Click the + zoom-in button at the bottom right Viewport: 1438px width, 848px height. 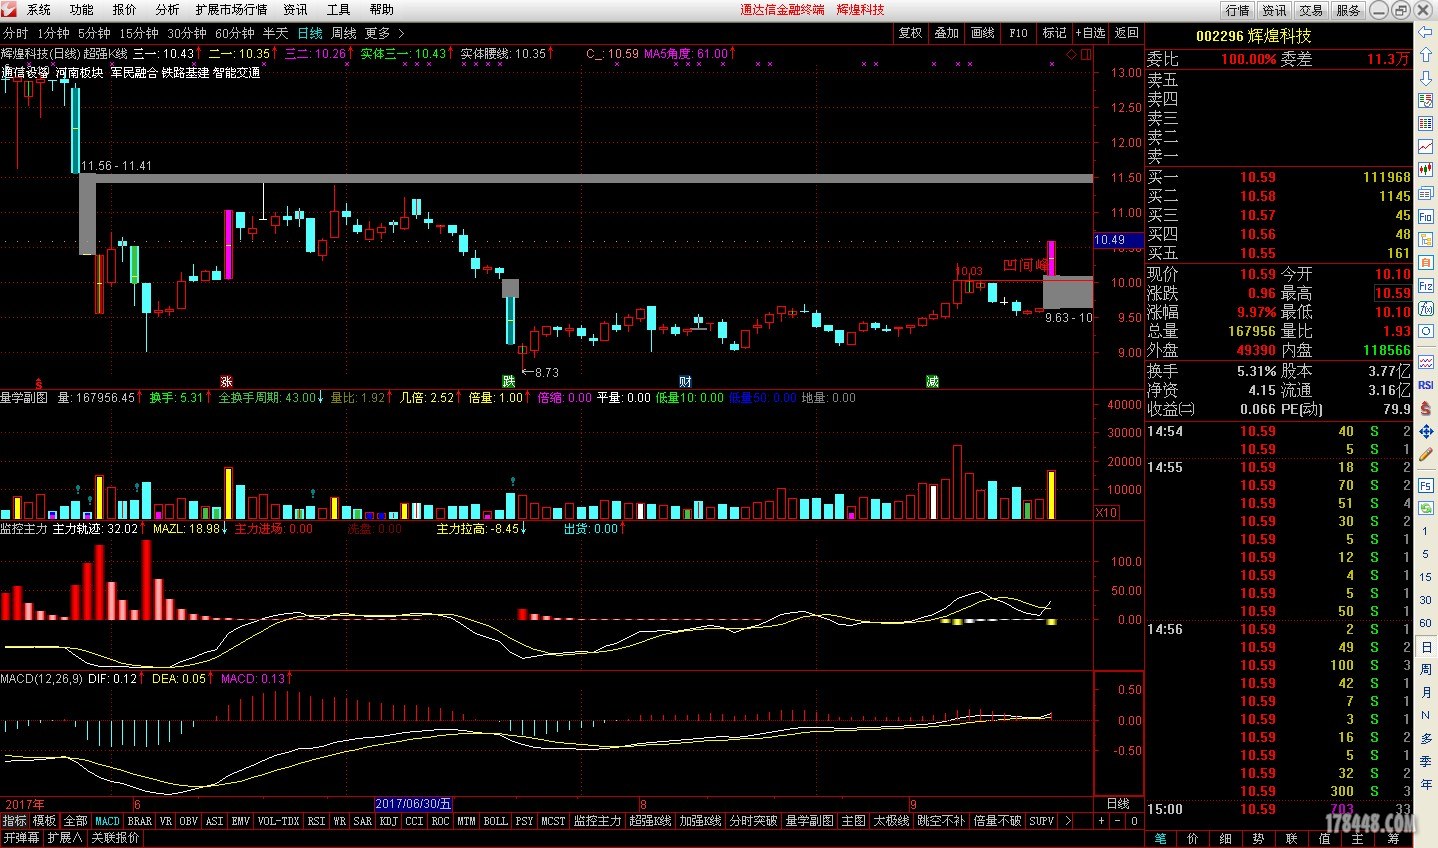coord(1101,821)
